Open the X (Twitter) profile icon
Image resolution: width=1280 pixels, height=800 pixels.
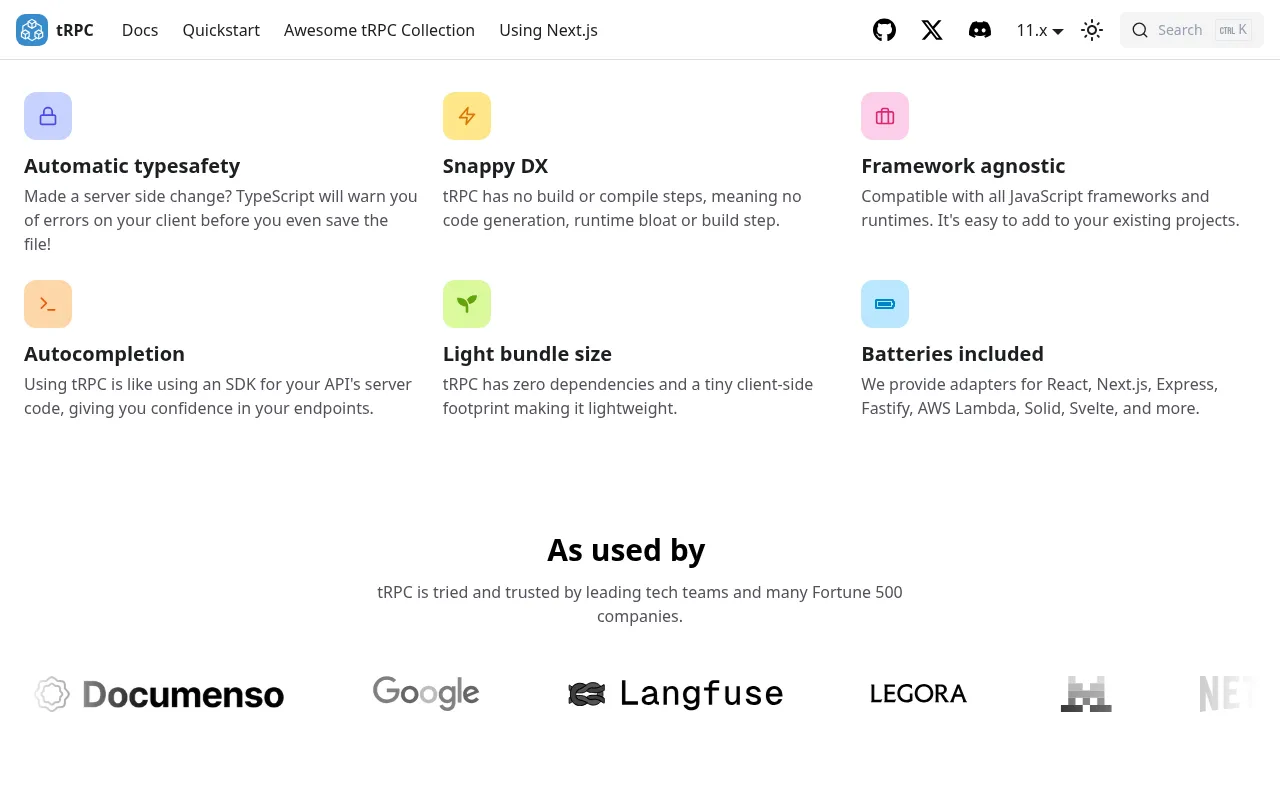[932, 30]
